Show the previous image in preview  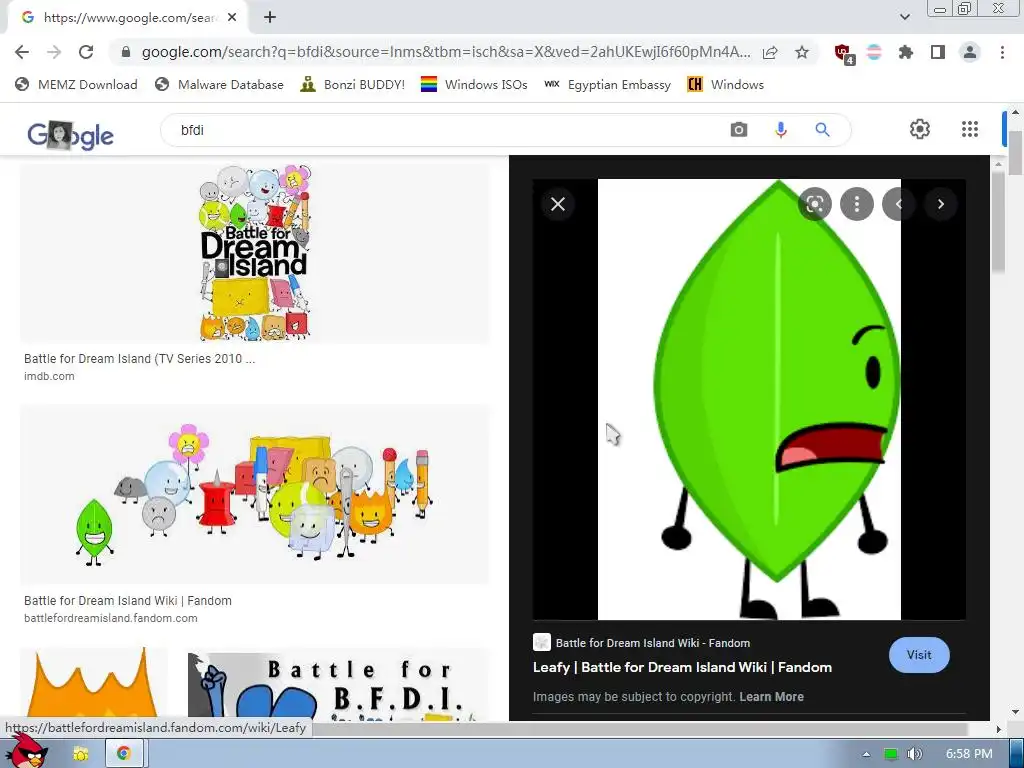tap(899, 204)
